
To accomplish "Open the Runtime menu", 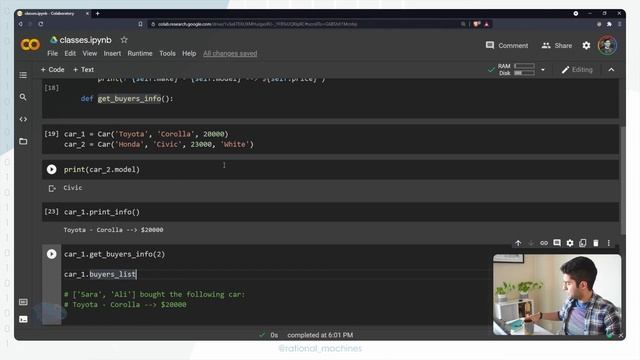I will pyautogui.click(x=140, y=53).
